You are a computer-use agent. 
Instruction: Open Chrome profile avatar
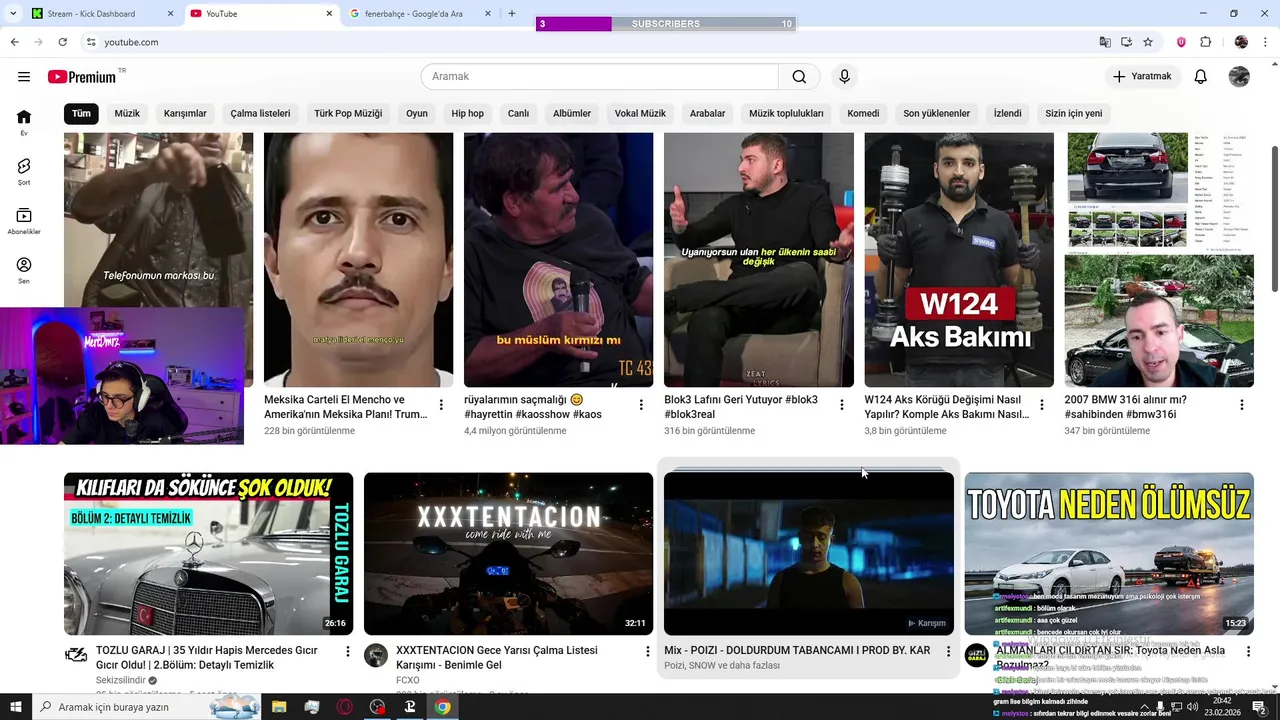tap(1241, 42)
